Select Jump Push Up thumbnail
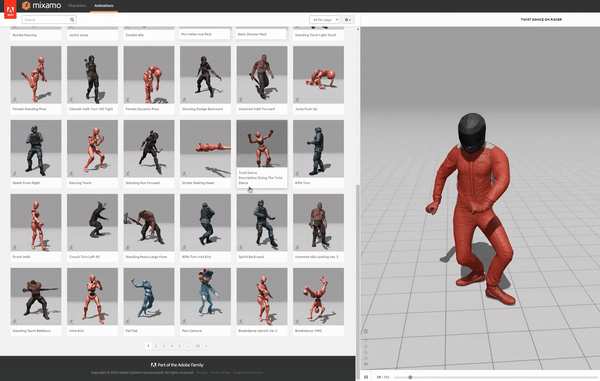The width and height of the screenshot is (600, 381). coord(318,75)
